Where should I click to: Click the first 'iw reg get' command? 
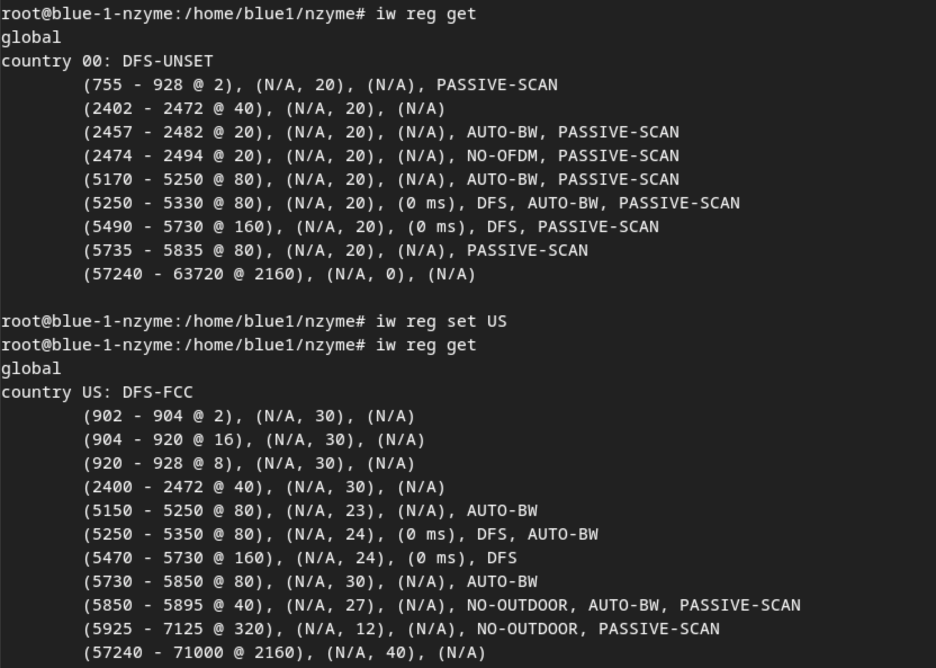pyautogui.click(x=426, y=13)
